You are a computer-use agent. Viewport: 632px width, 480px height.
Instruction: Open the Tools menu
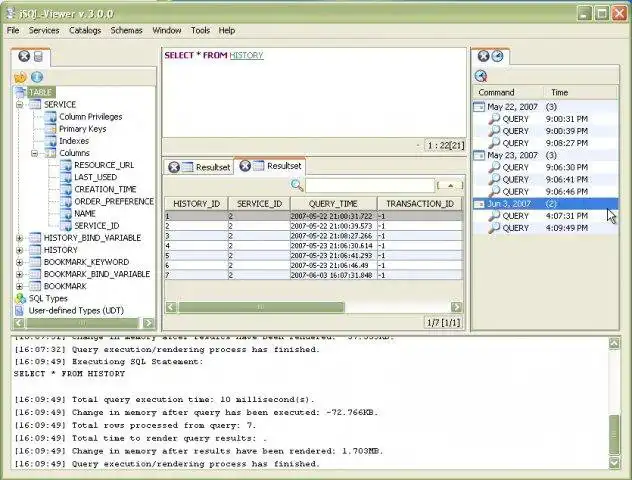pyautogui.click(x=200, y=31)
